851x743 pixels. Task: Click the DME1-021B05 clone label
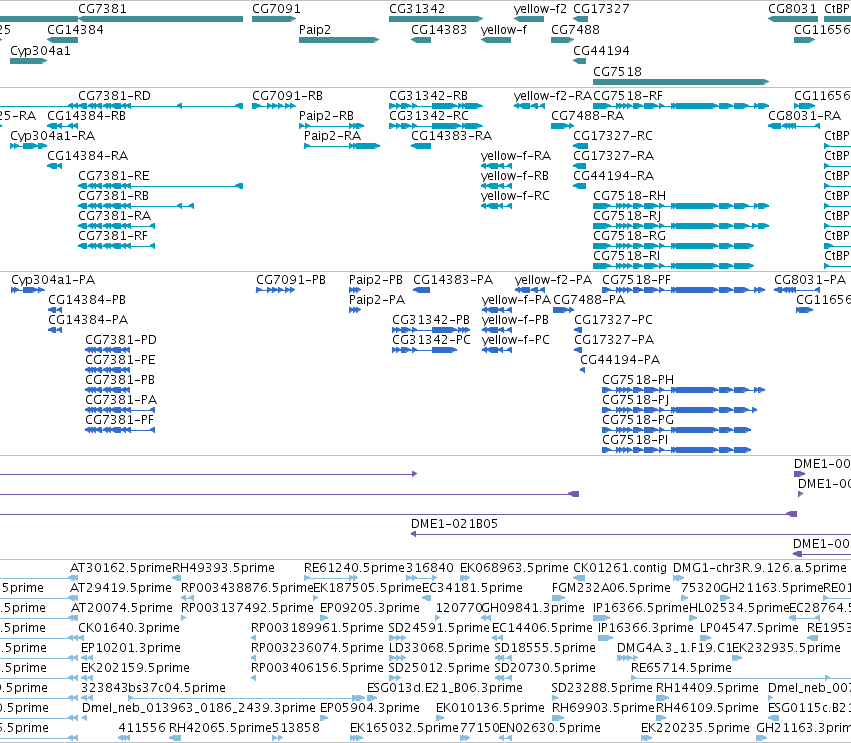coord(454,524)
